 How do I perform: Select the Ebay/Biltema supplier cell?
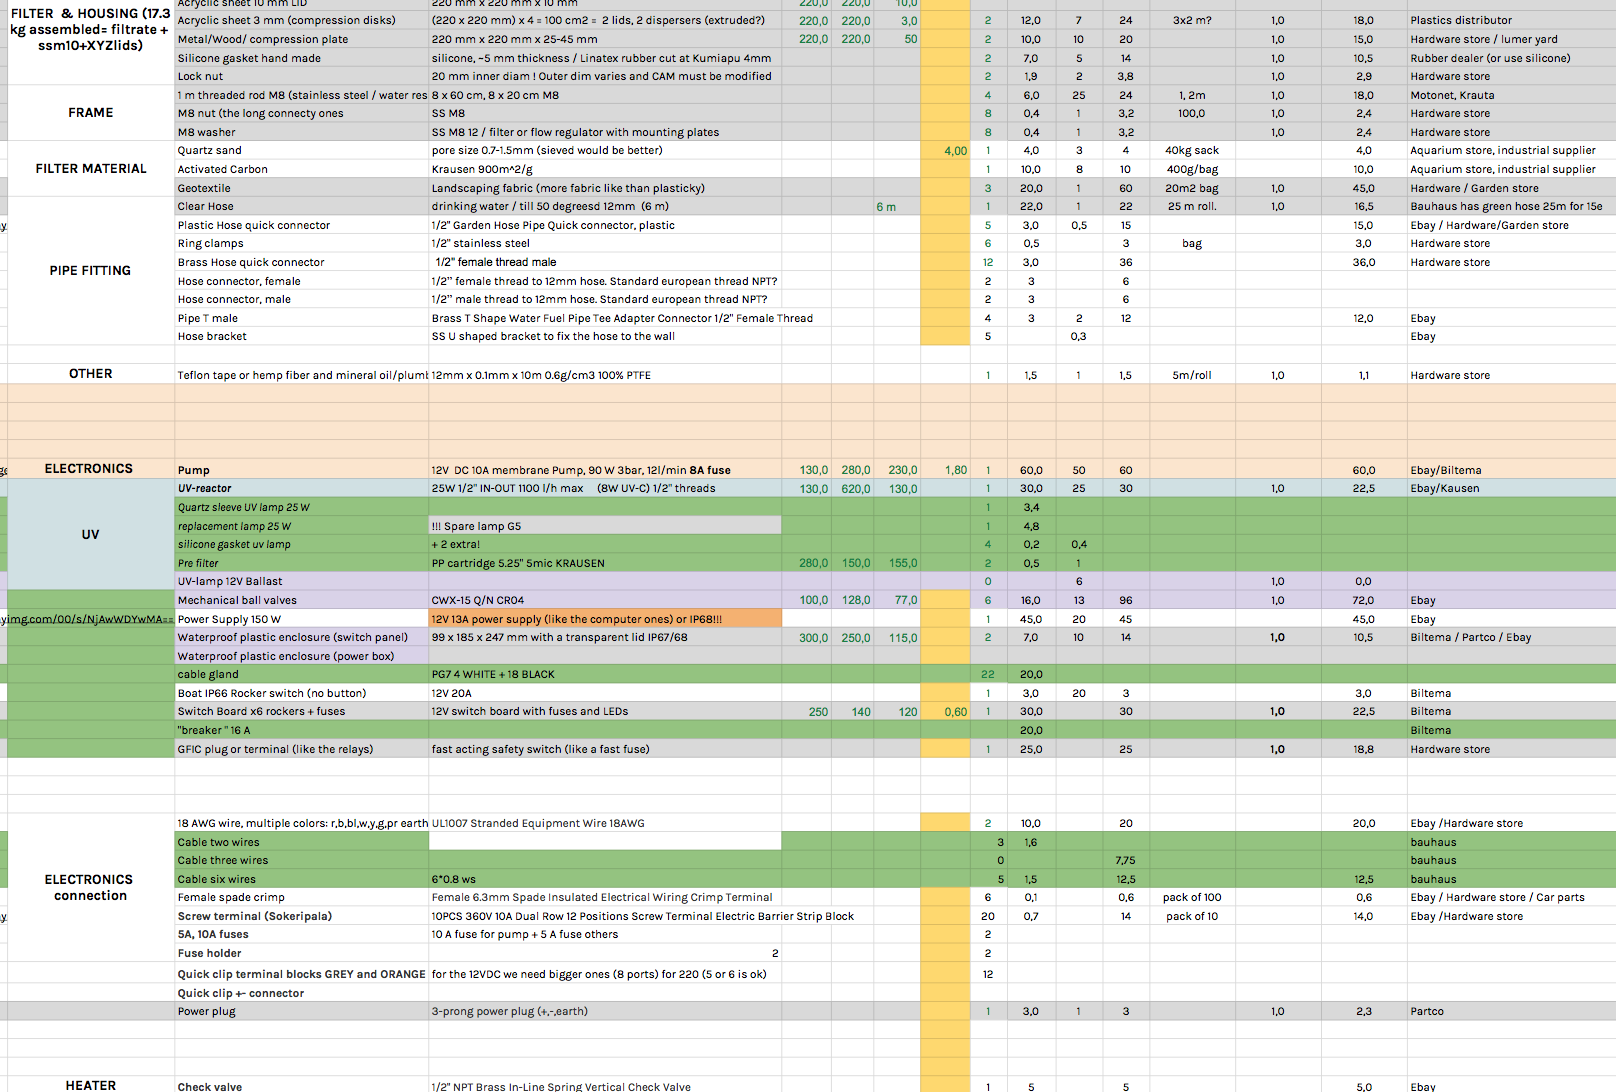(1511, 470)
